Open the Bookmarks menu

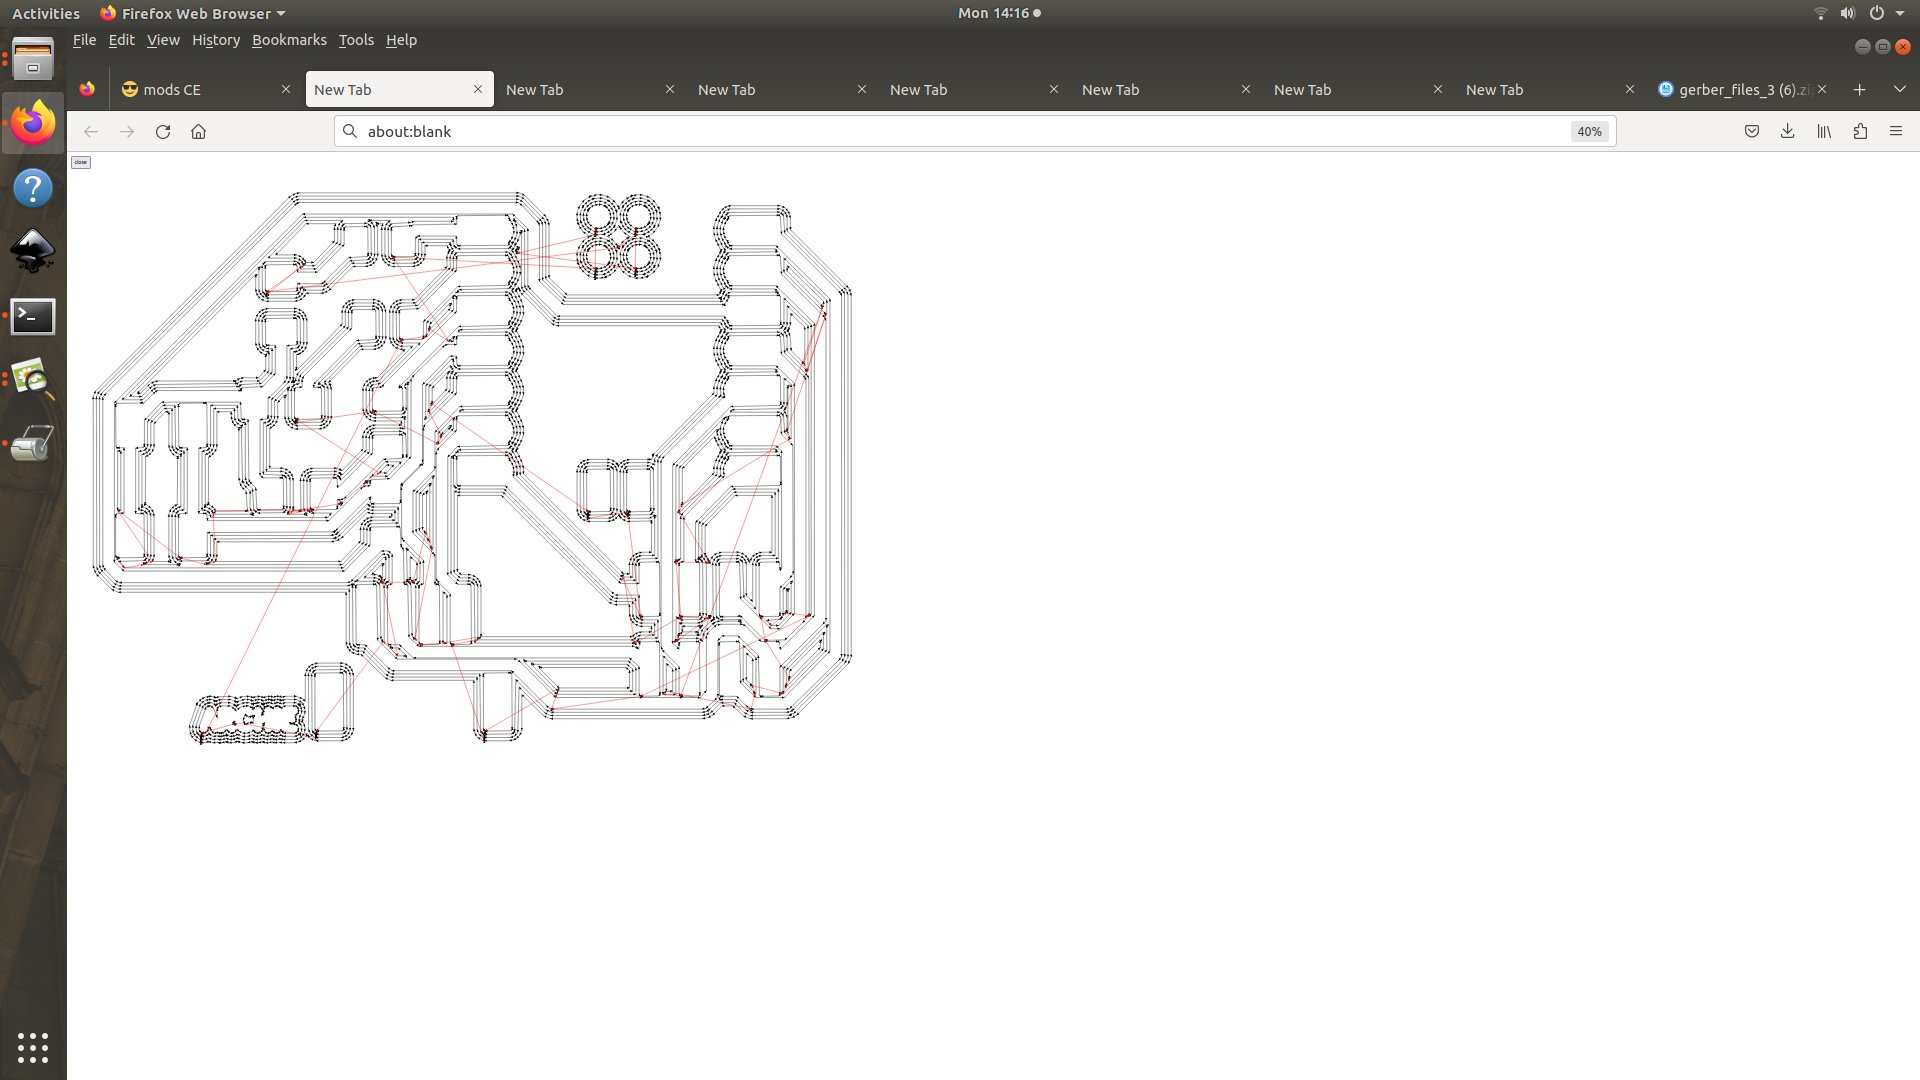point(289,40)
